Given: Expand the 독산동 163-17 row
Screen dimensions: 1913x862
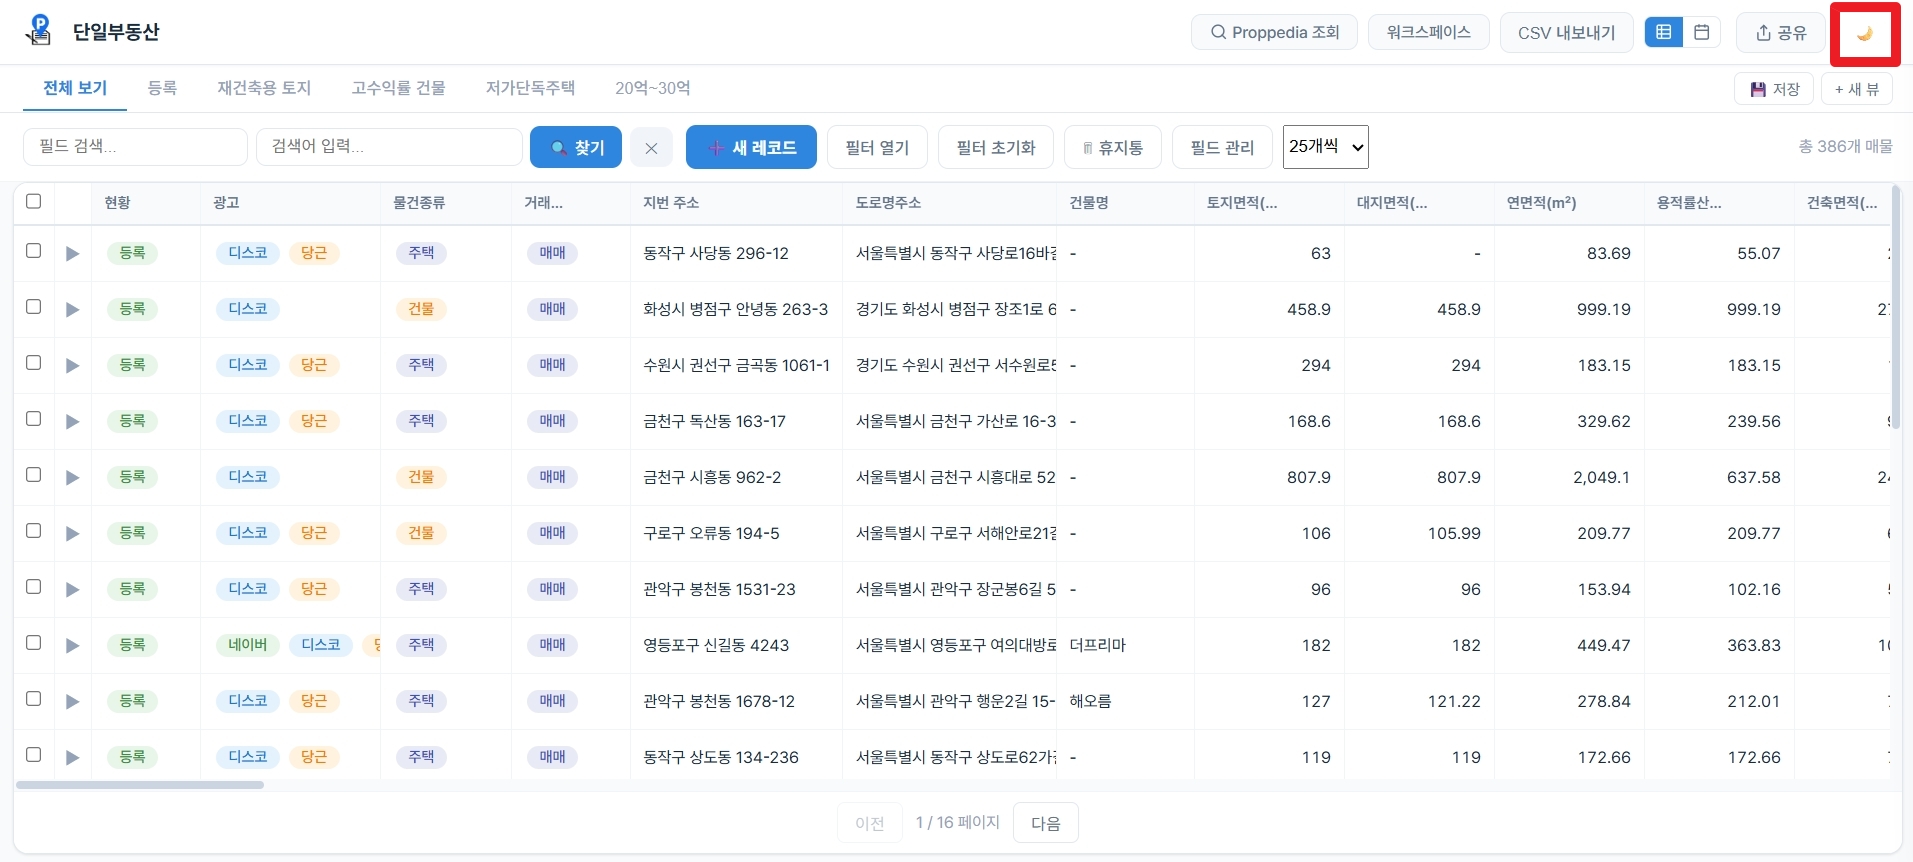Looking at the screenshot, I should tap(72, 422).
